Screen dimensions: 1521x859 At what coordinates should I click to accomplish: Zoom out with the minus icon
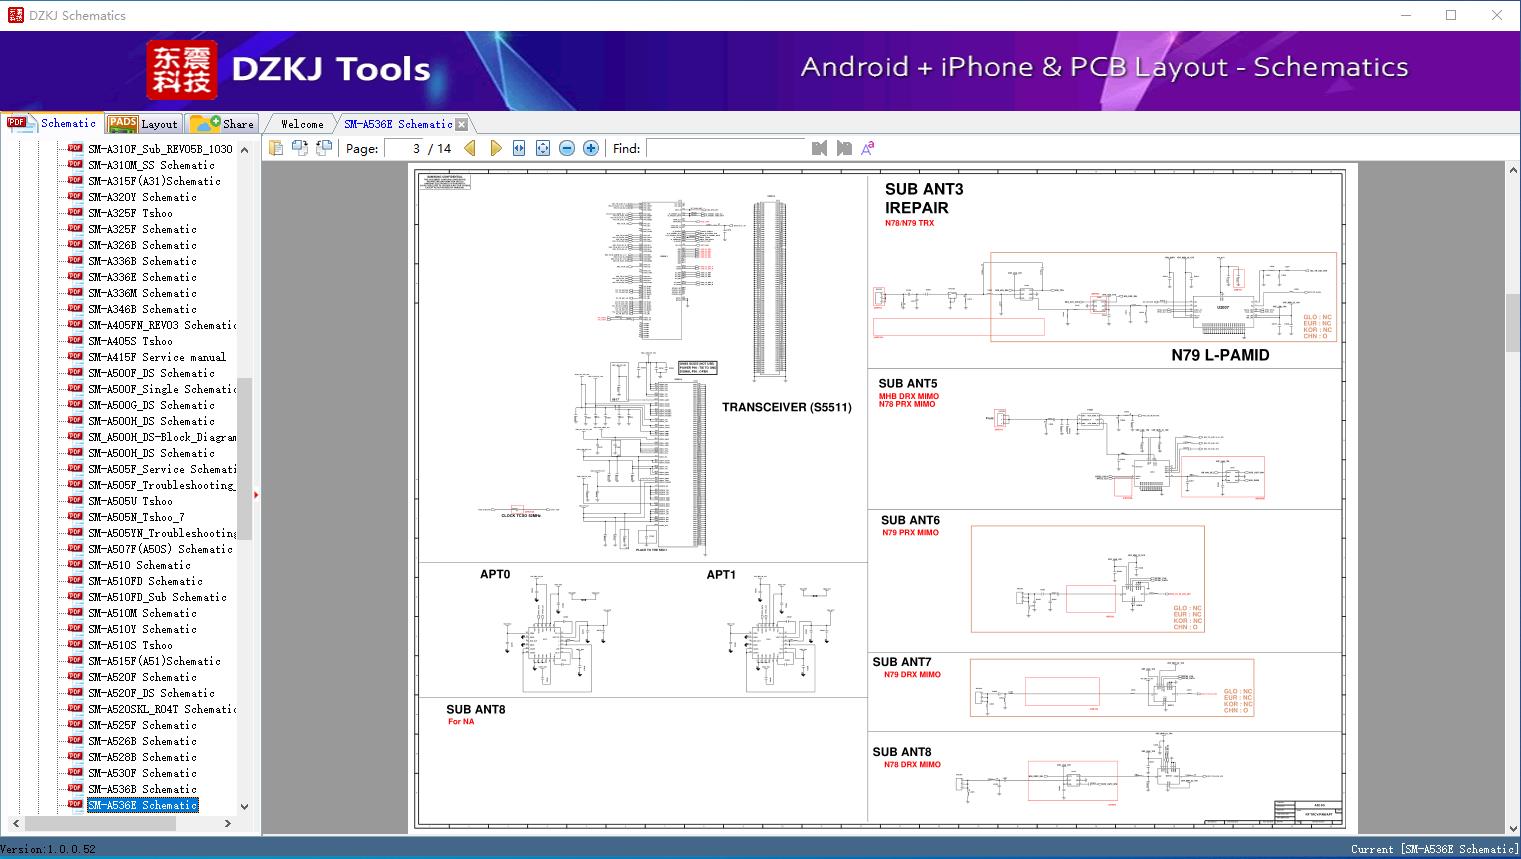pyautogui.click(x=567, y=148)
